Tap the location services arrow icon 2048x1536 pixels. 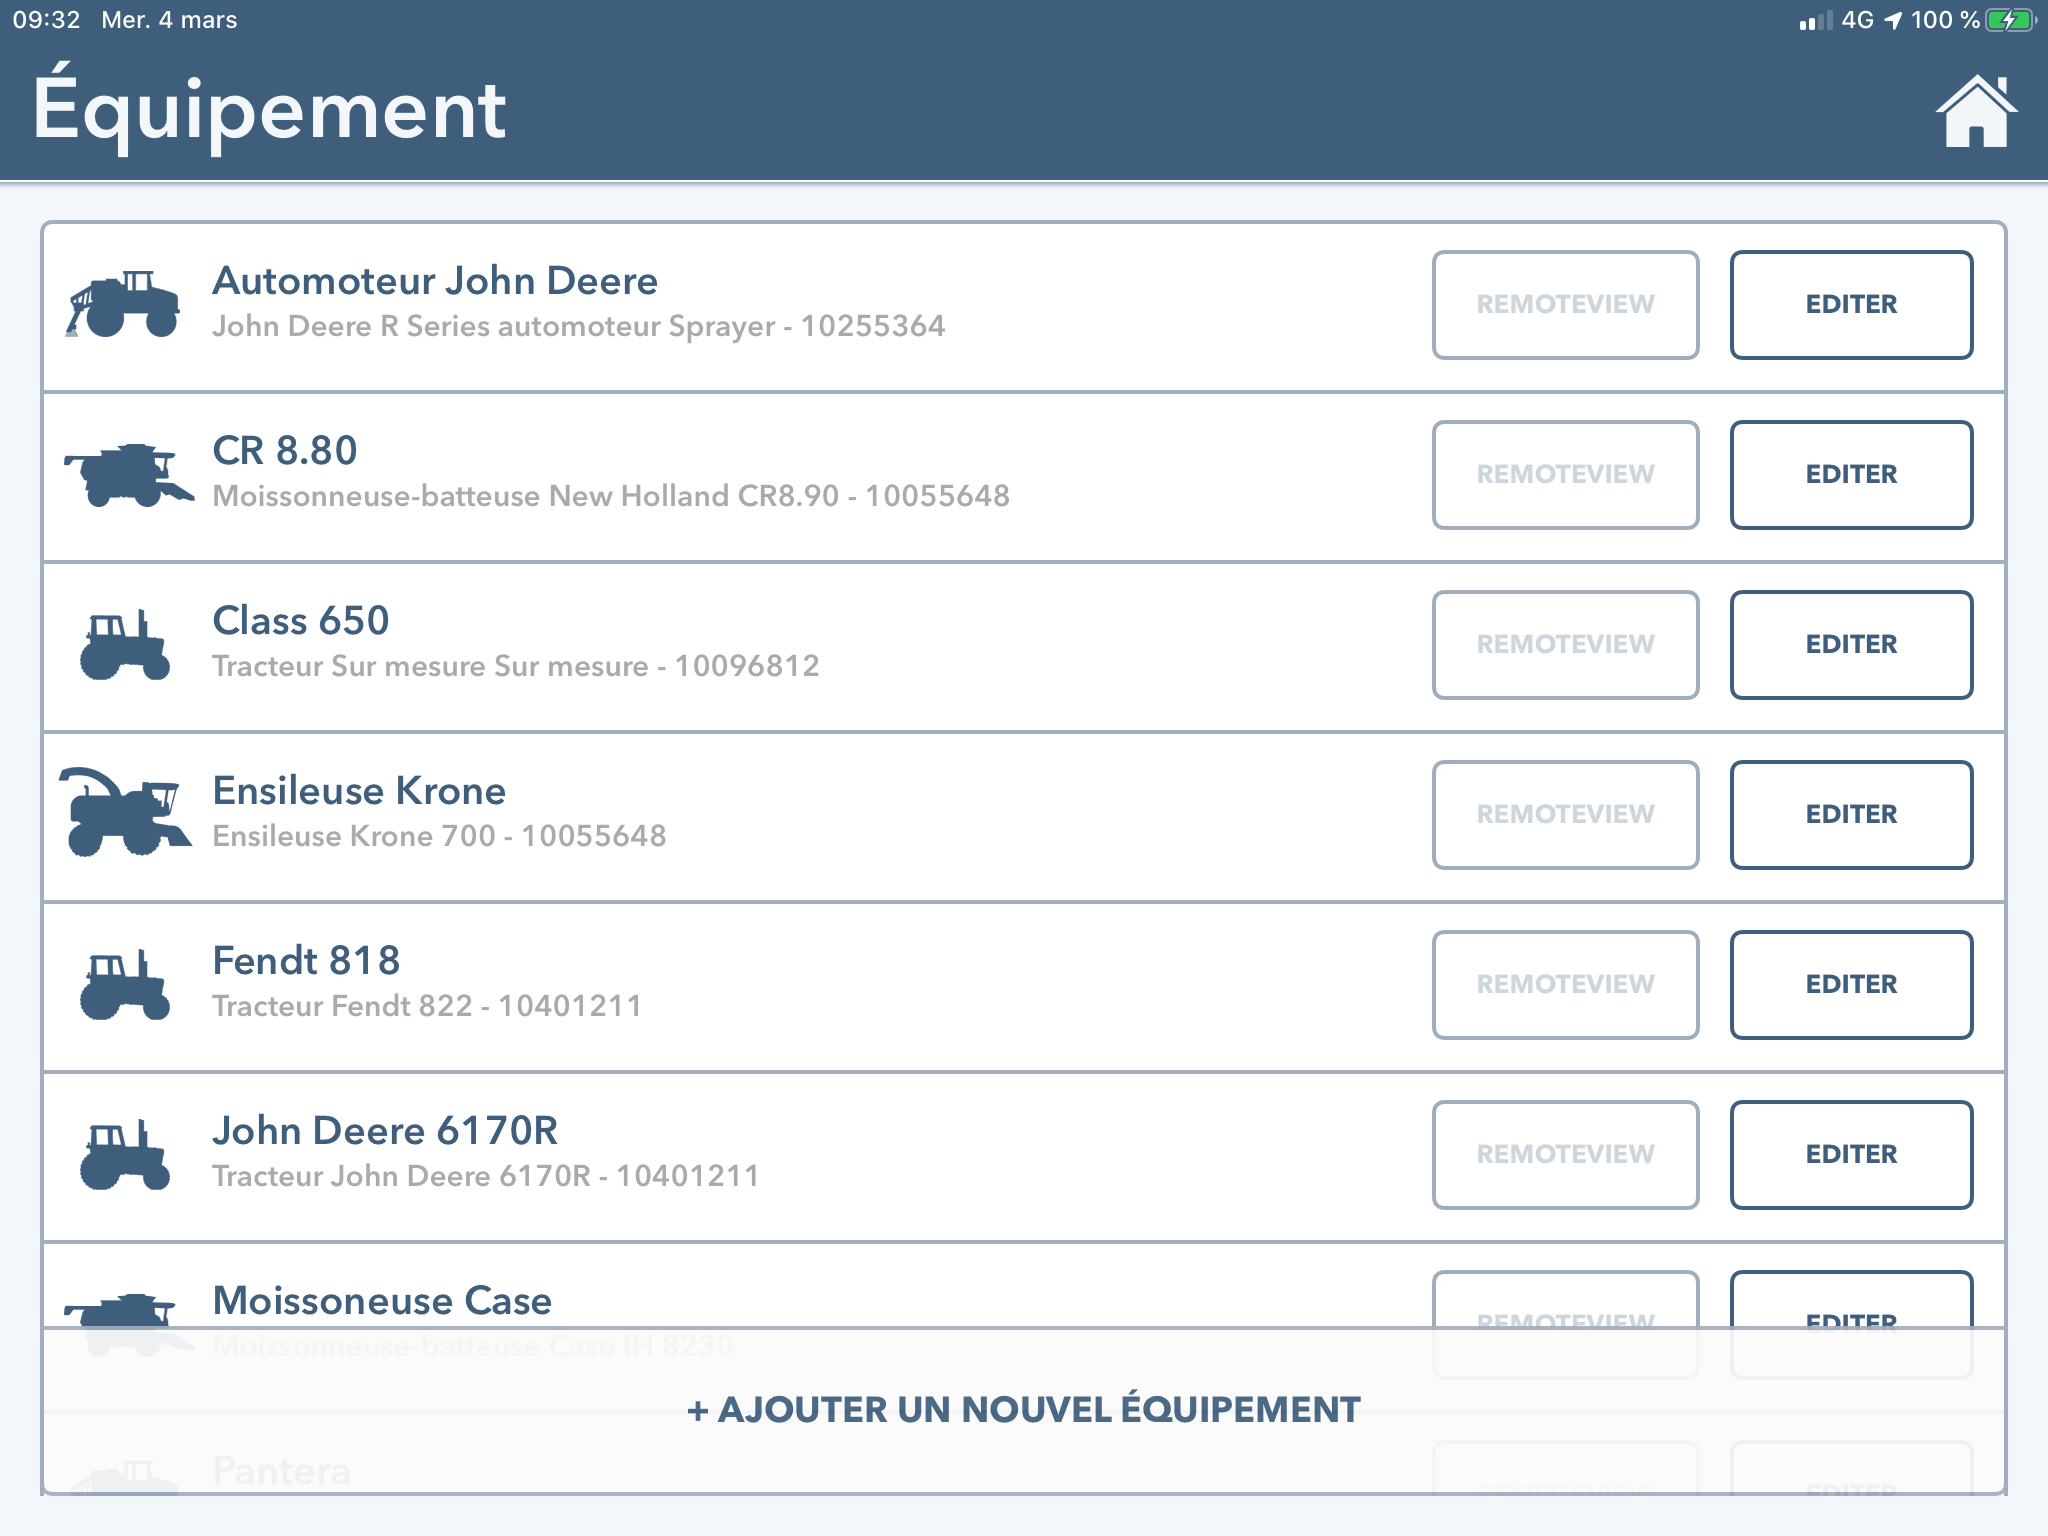coord(1893,20)
